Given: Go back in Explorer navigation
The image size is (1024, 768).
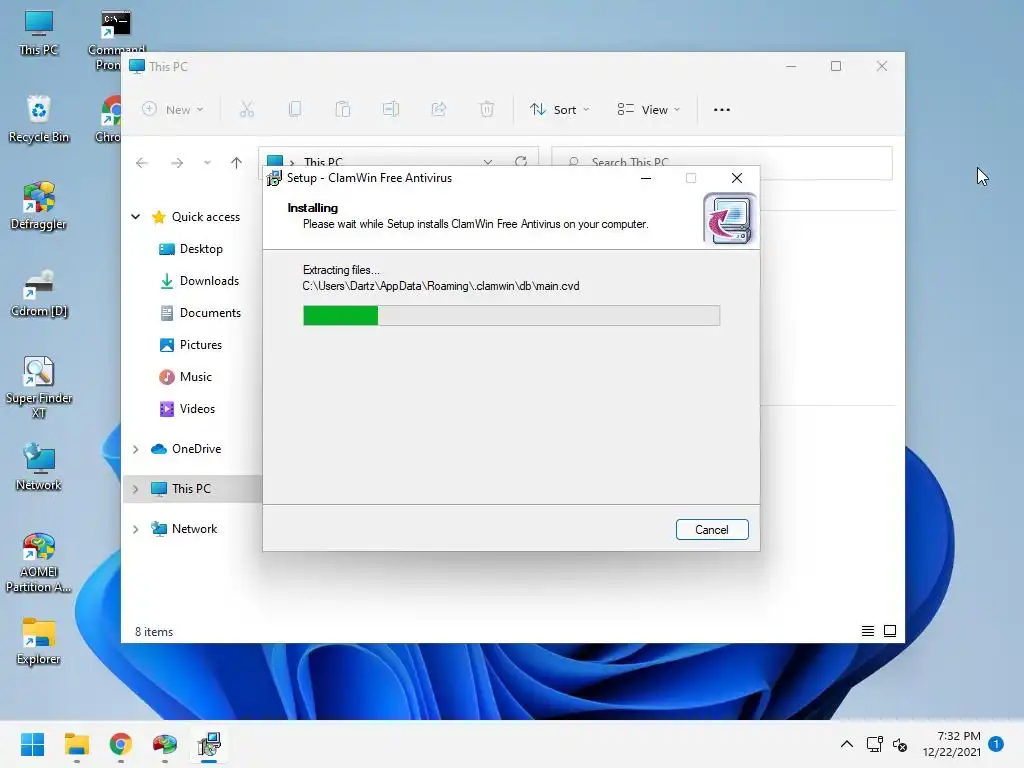Looking at the screenshot, I should (142, 163).
